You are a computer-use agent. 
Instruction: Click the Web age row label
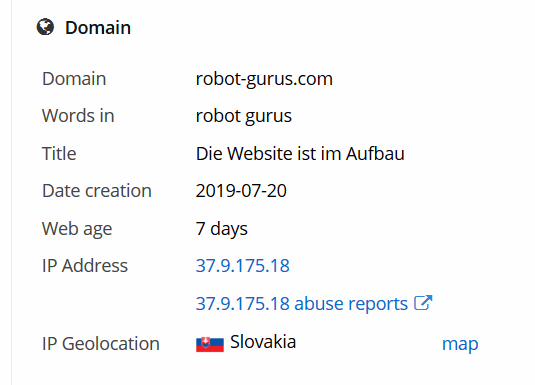(77, 229)
